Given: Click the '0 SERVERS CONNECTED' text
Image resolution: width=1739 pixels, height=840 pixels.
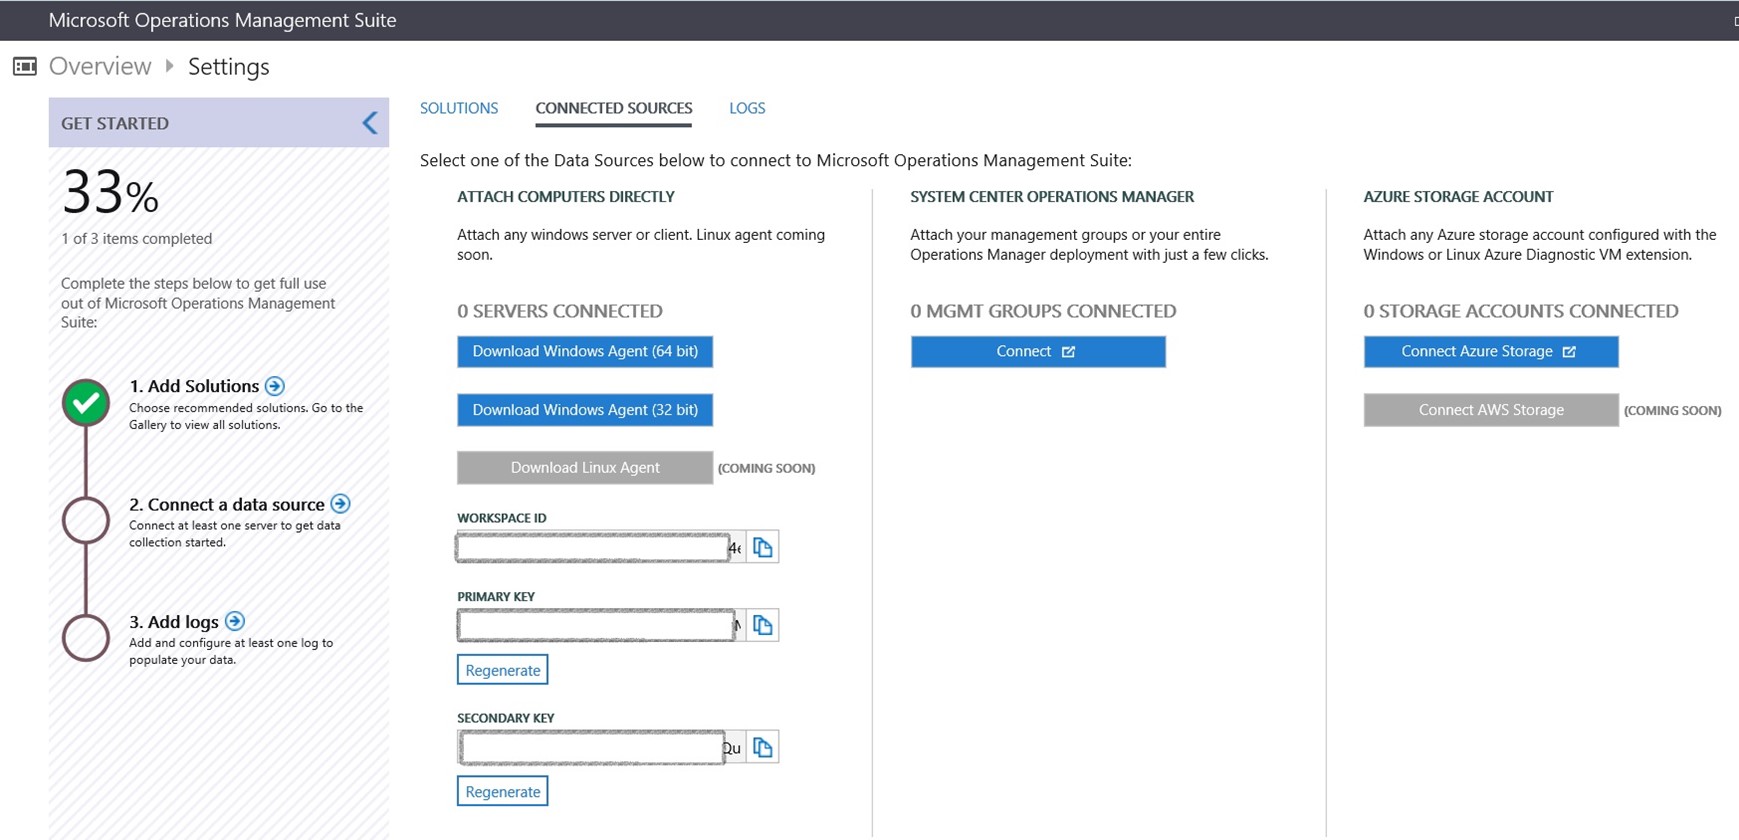Looking at the screenshot, I should pos(560,311).
